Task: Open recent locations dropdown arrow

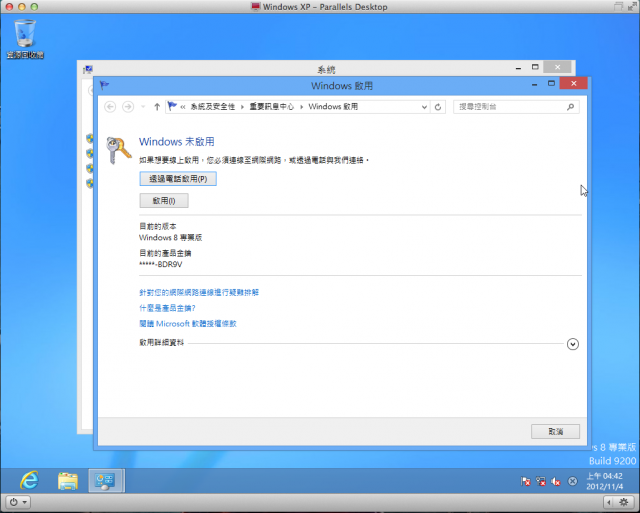Action: 143,107
